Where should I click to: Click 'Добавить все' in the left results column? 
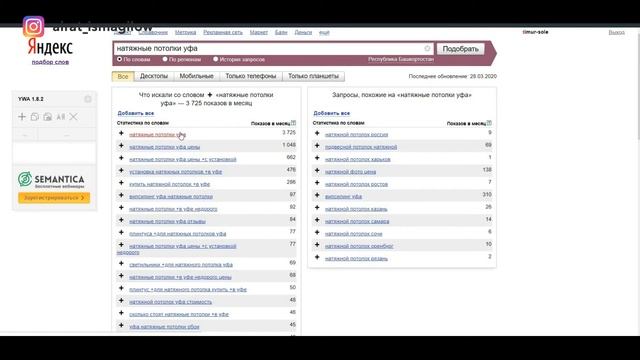coord(136,113)
